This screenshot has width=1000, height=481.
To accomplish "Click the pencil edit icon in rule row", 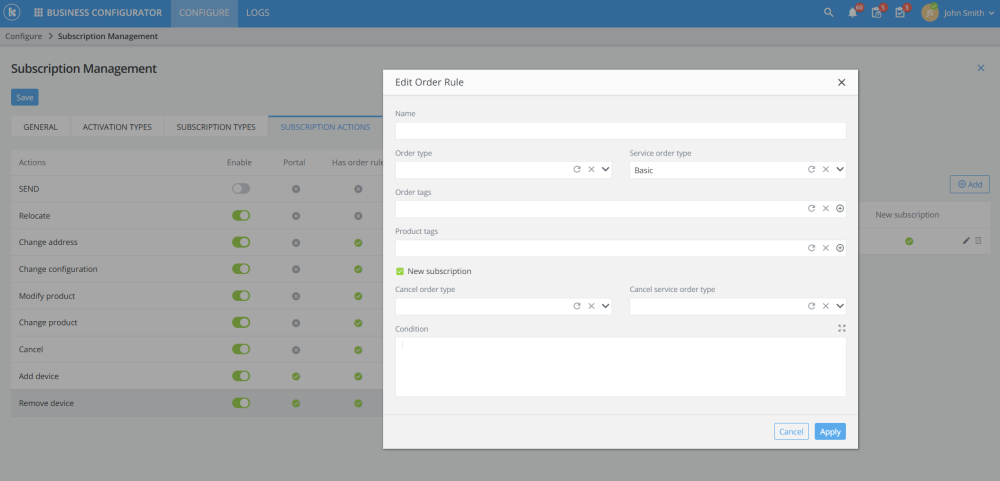I will 966,240.
